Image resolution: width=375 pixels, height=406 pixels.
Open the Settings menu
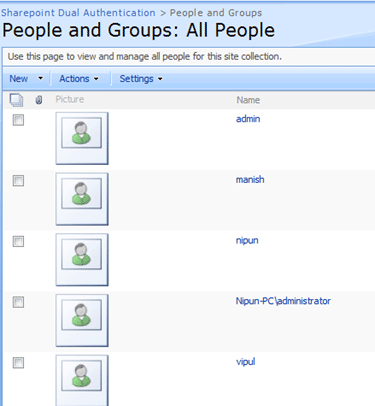click(136, 79)
